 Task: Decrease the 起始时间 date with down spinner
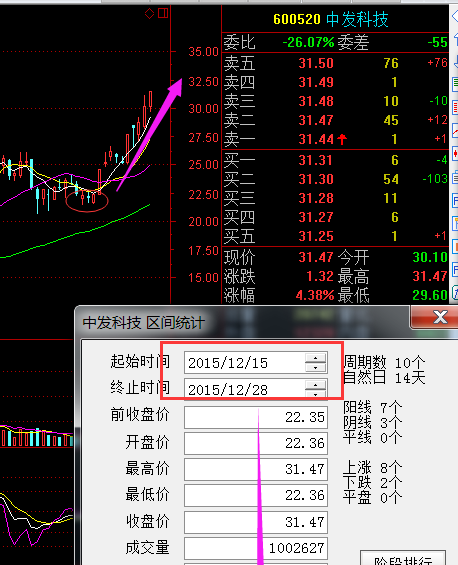(x=316, y=367)
